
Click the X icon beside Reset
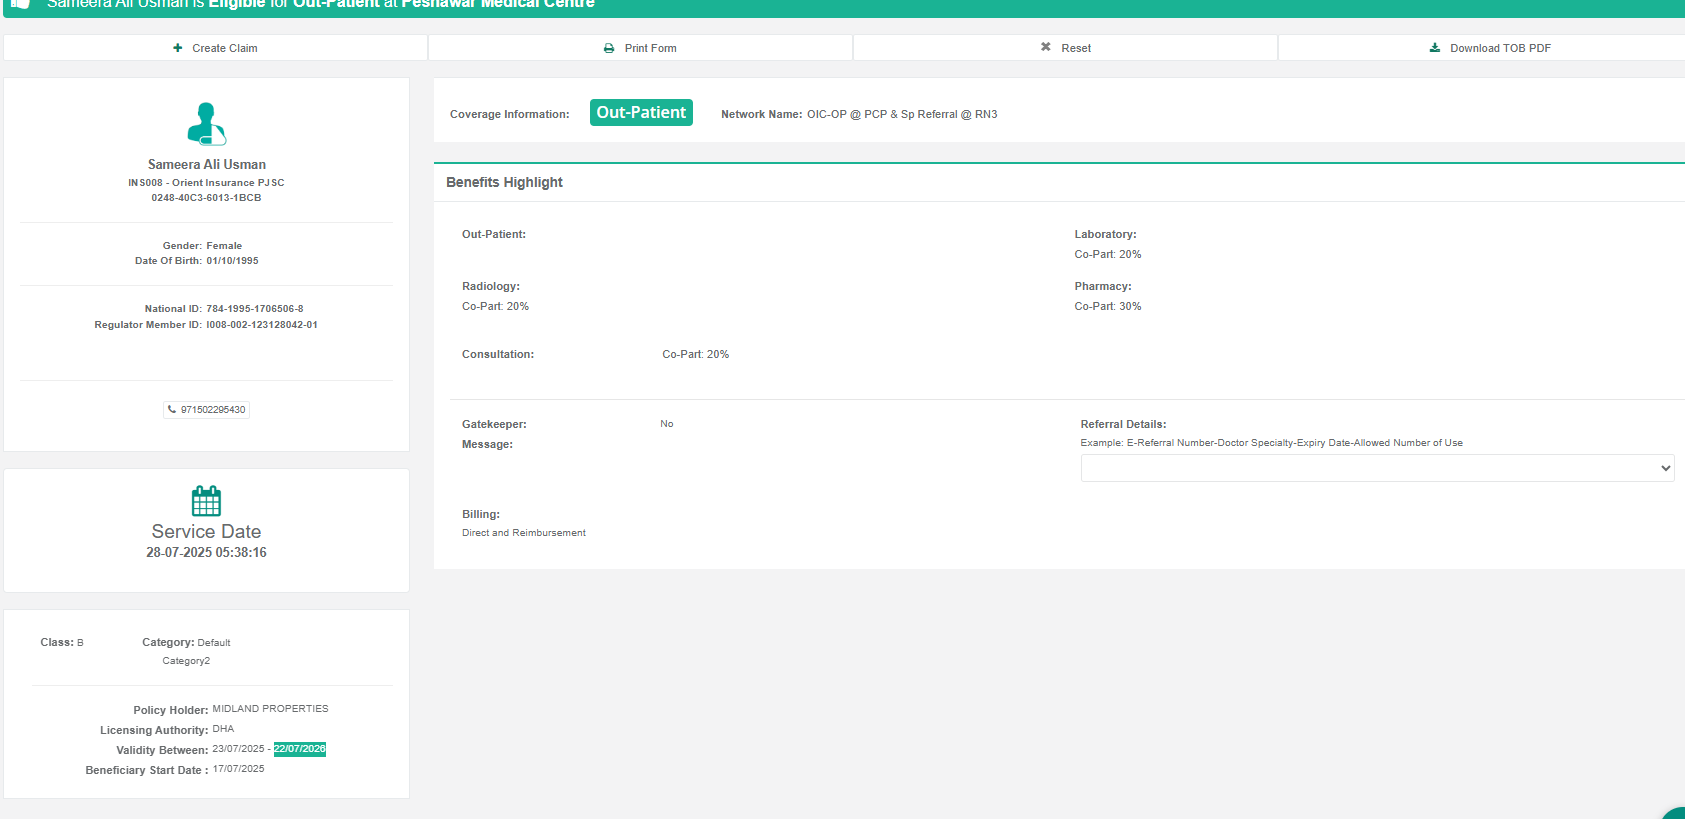click(x=1046, y=47)
